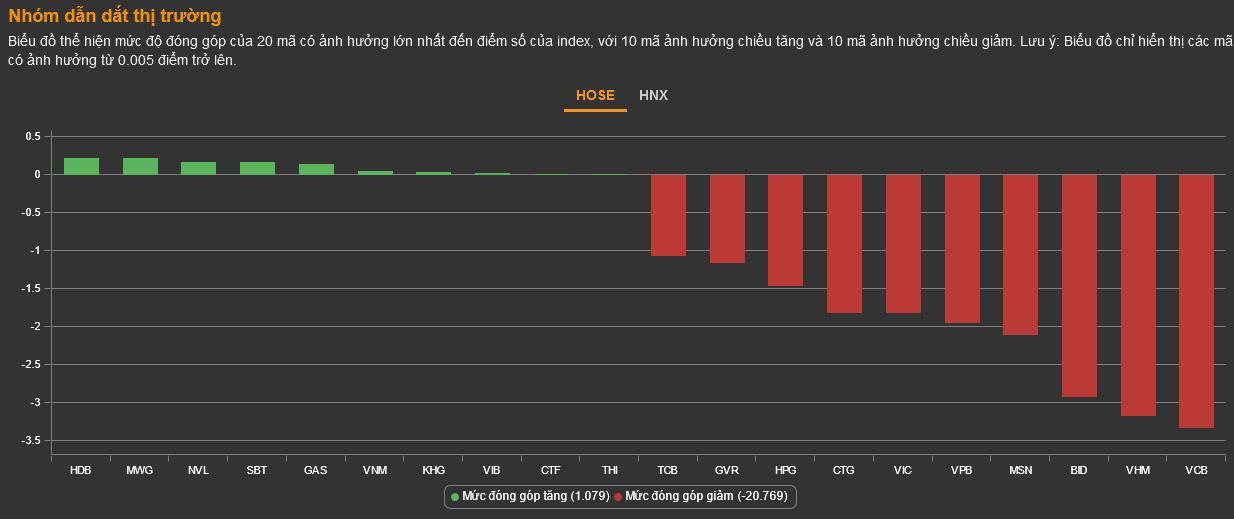Click the NVL green bar
The image size is (1234, 519).
198,168
